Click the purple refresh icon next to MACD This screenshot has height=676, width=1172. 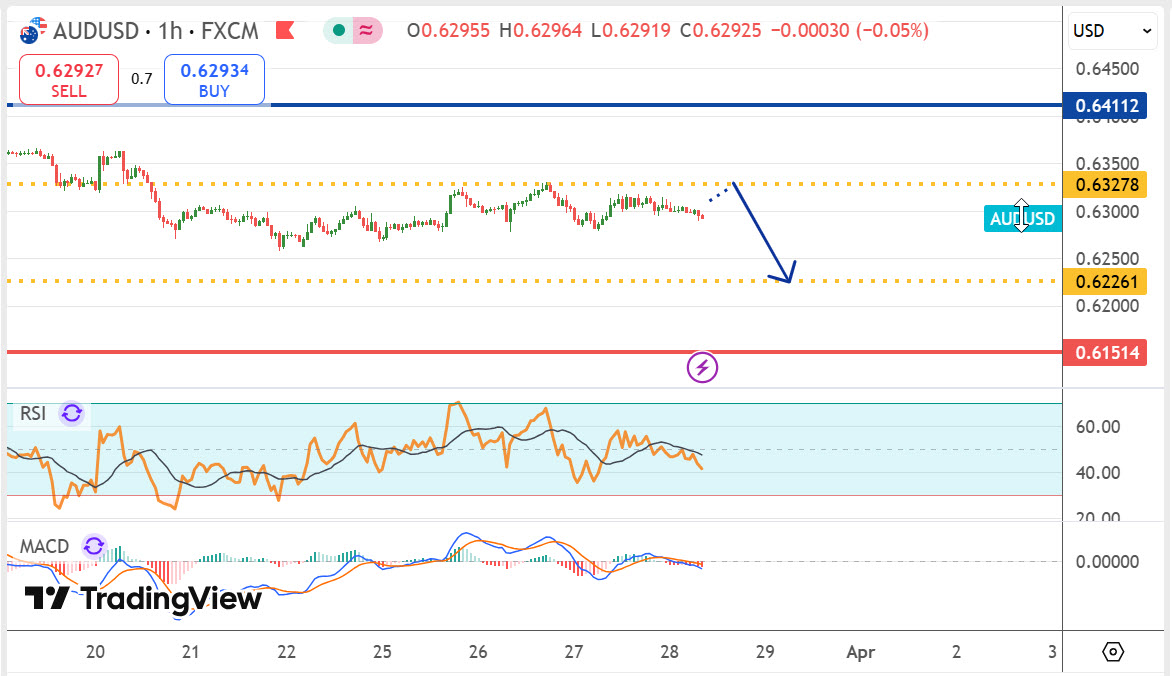coord(93,546)
